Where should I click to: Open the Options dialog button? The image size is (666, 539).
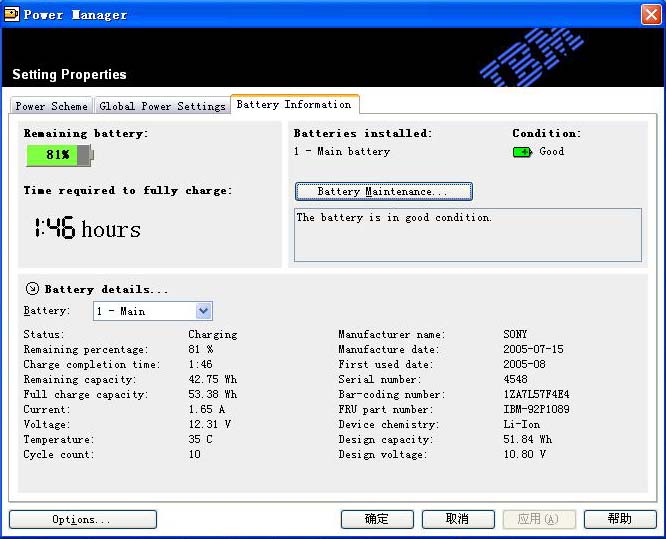click(82, 519)
